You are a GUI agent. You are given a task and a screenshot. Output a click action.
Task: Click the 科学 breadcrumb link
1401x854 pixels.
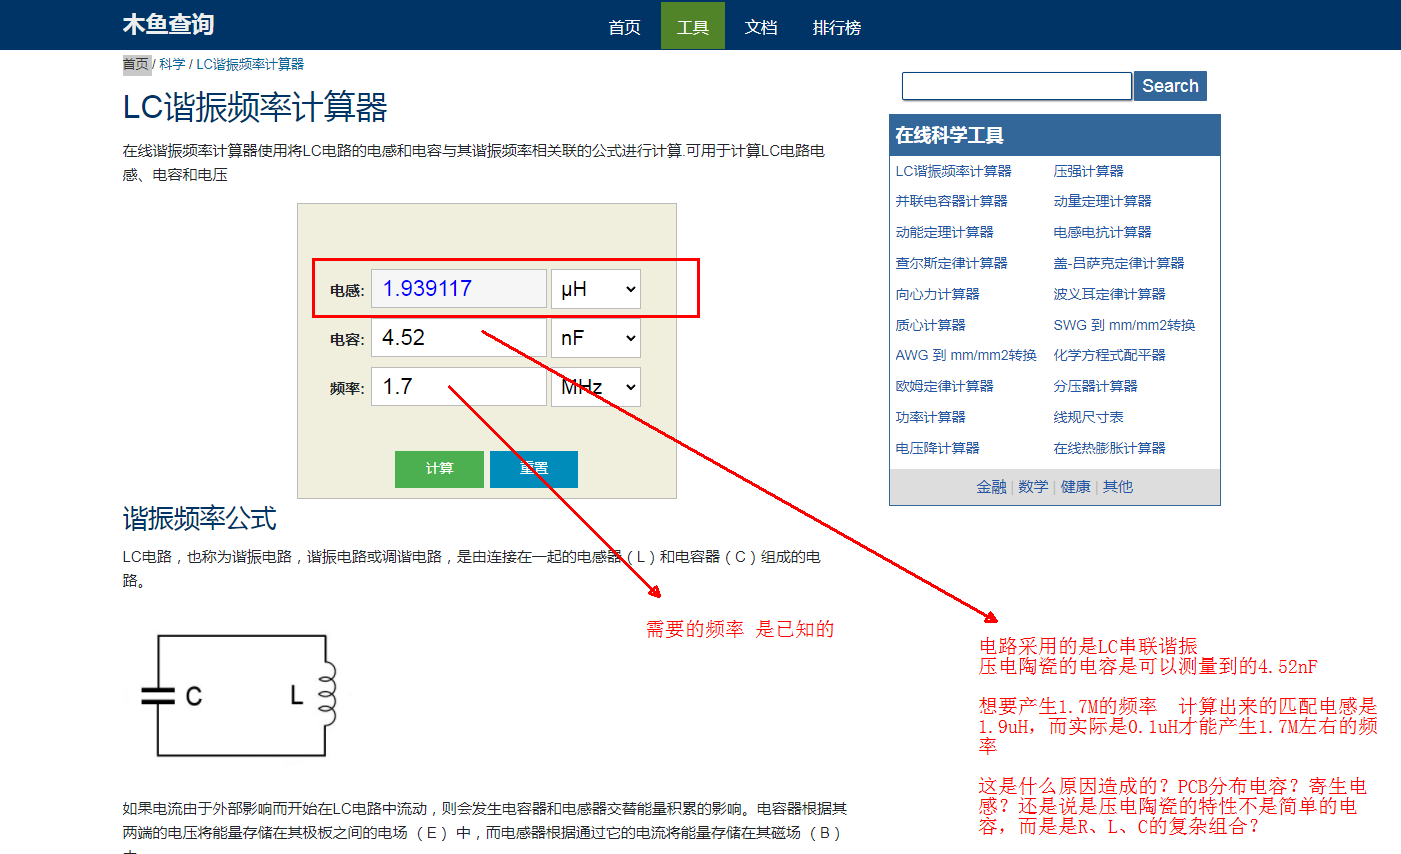coord(172,64)
